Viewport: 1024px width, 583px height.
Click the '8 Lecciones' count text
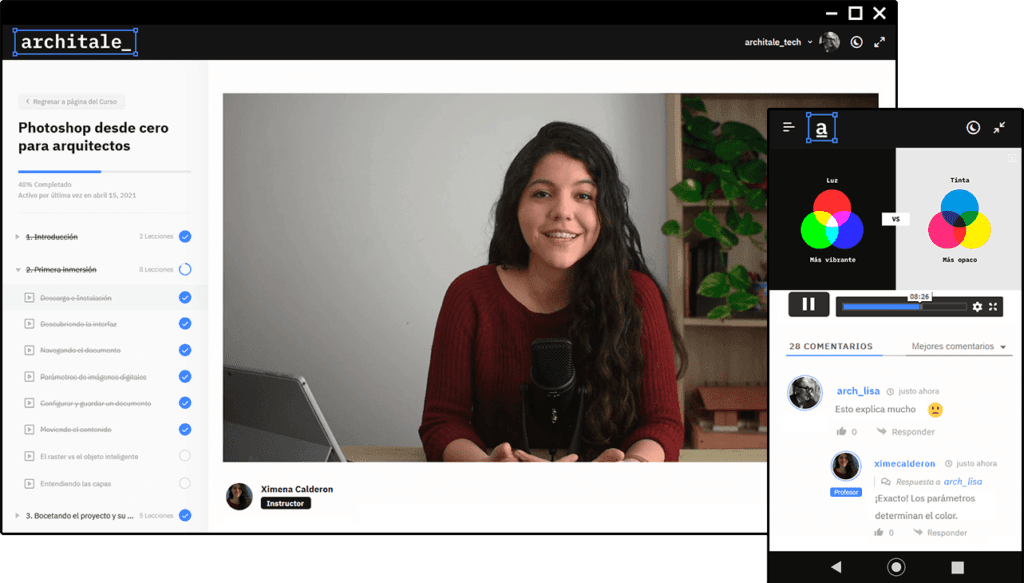point(156,270)
